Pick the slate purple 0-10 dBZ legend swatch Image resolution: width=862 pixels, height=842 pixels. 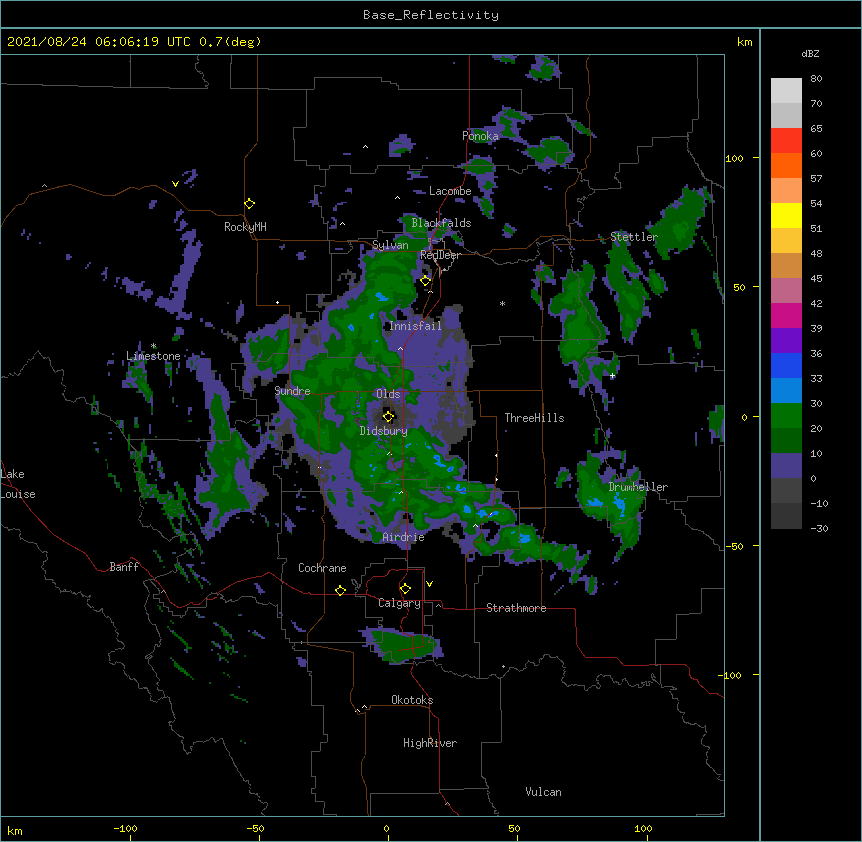click(786, 466)
